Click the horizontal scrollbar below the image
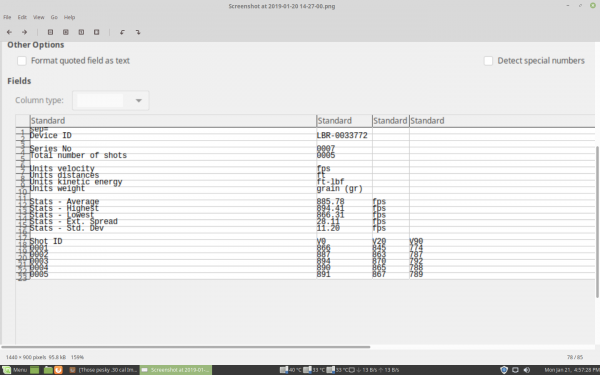The height and width of the screenshot is (375, 600). 186,347
